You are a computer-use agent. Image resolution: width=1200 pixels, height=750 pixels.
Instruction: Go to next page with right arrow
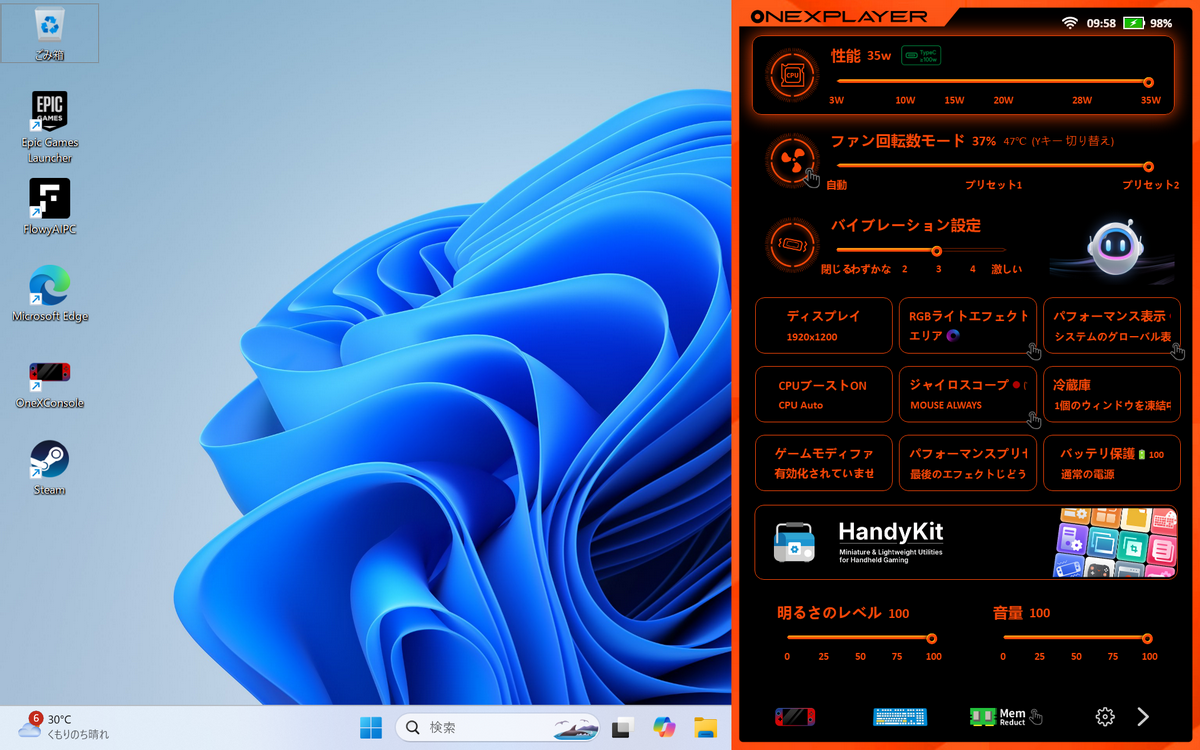(x=1143, y=716)
